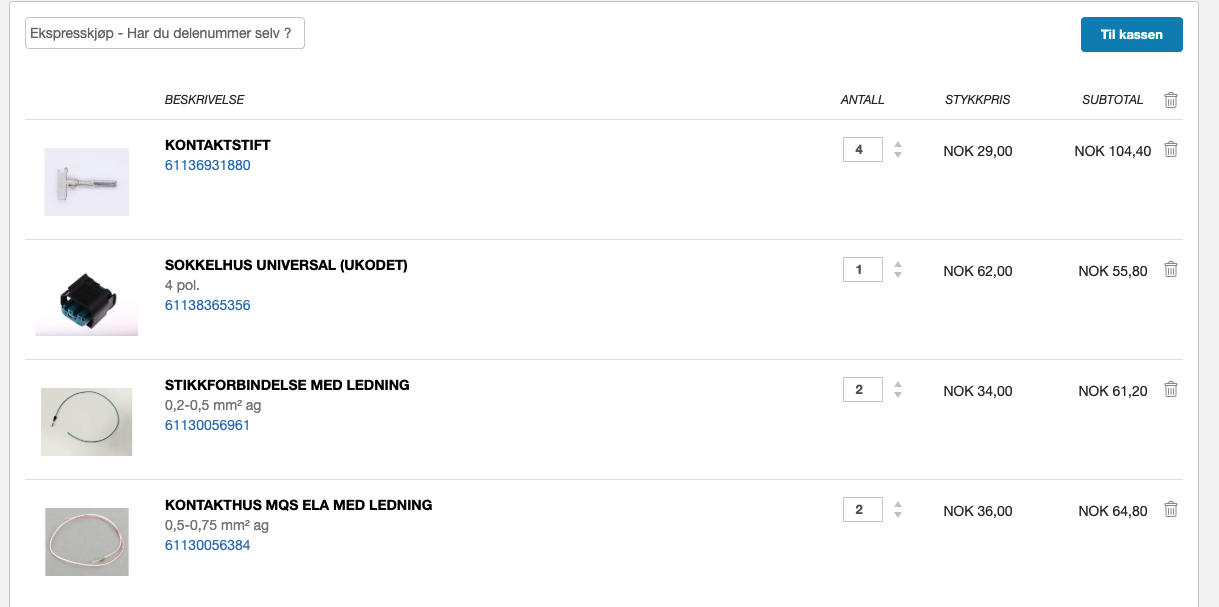Open the black SOKKELHUS connector image
This screenshot has width=1219, height=607.
[x=87, y=300]
